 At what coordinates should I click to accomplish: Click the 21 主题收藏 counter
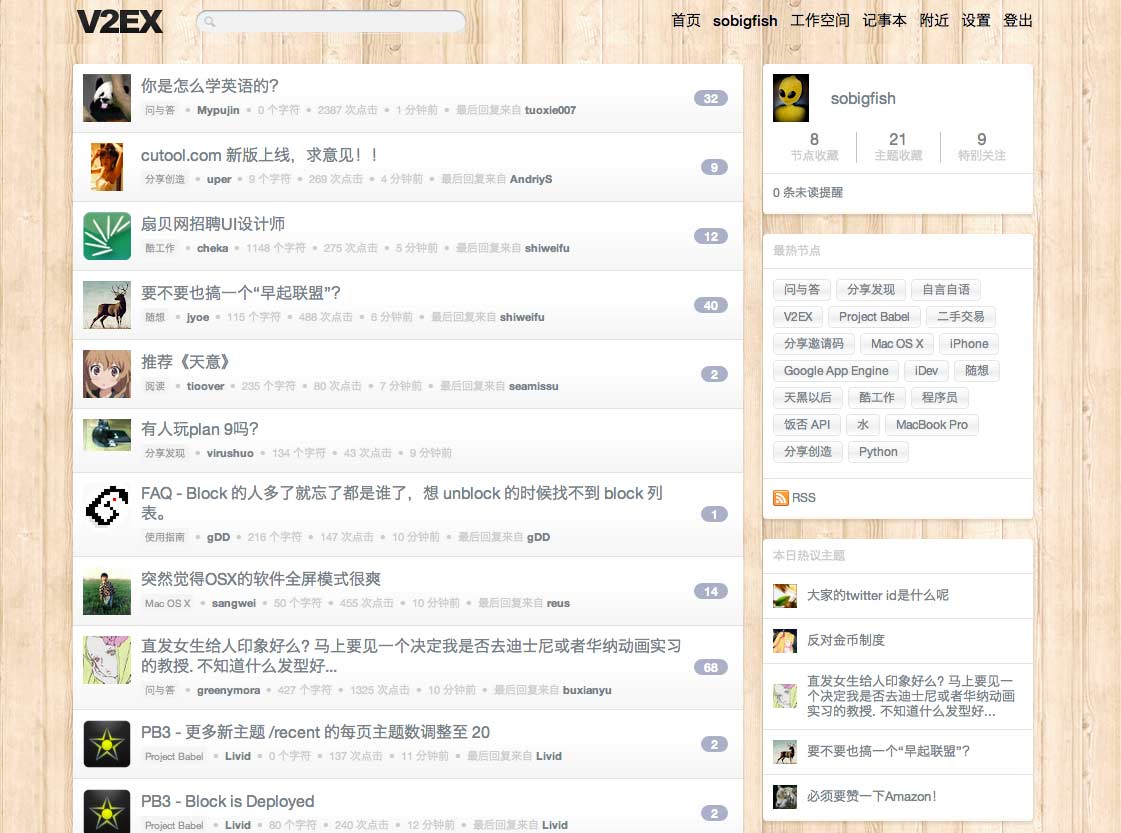898,146
